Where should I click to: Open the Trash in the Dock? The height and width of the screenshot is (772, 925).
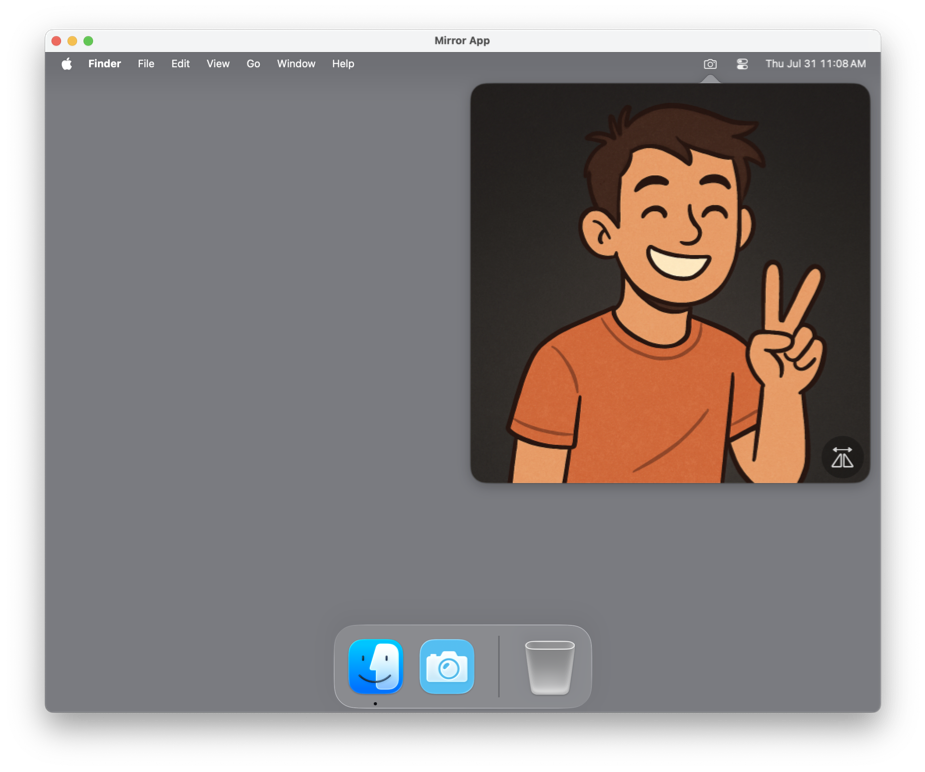549,667
